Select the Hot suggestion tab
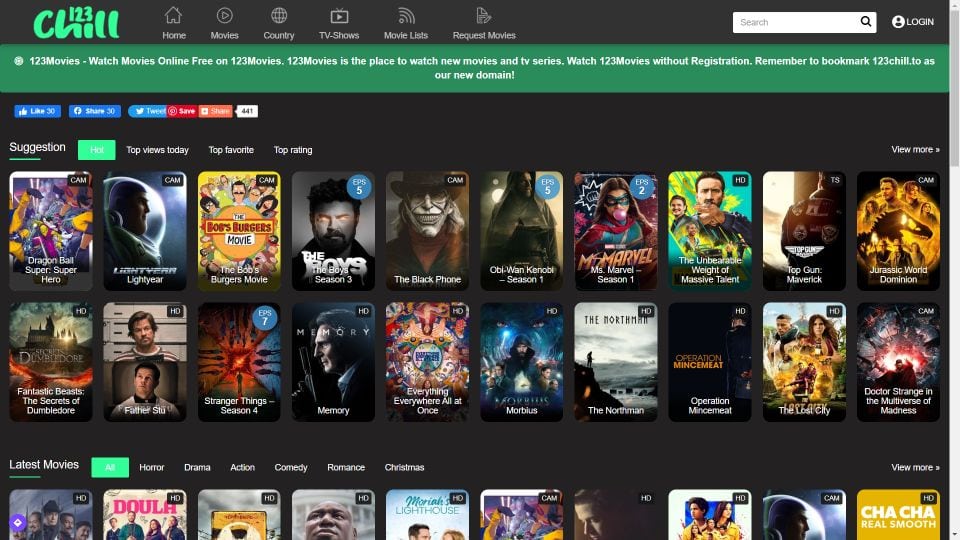960x540 pixels. click(97, 150)
